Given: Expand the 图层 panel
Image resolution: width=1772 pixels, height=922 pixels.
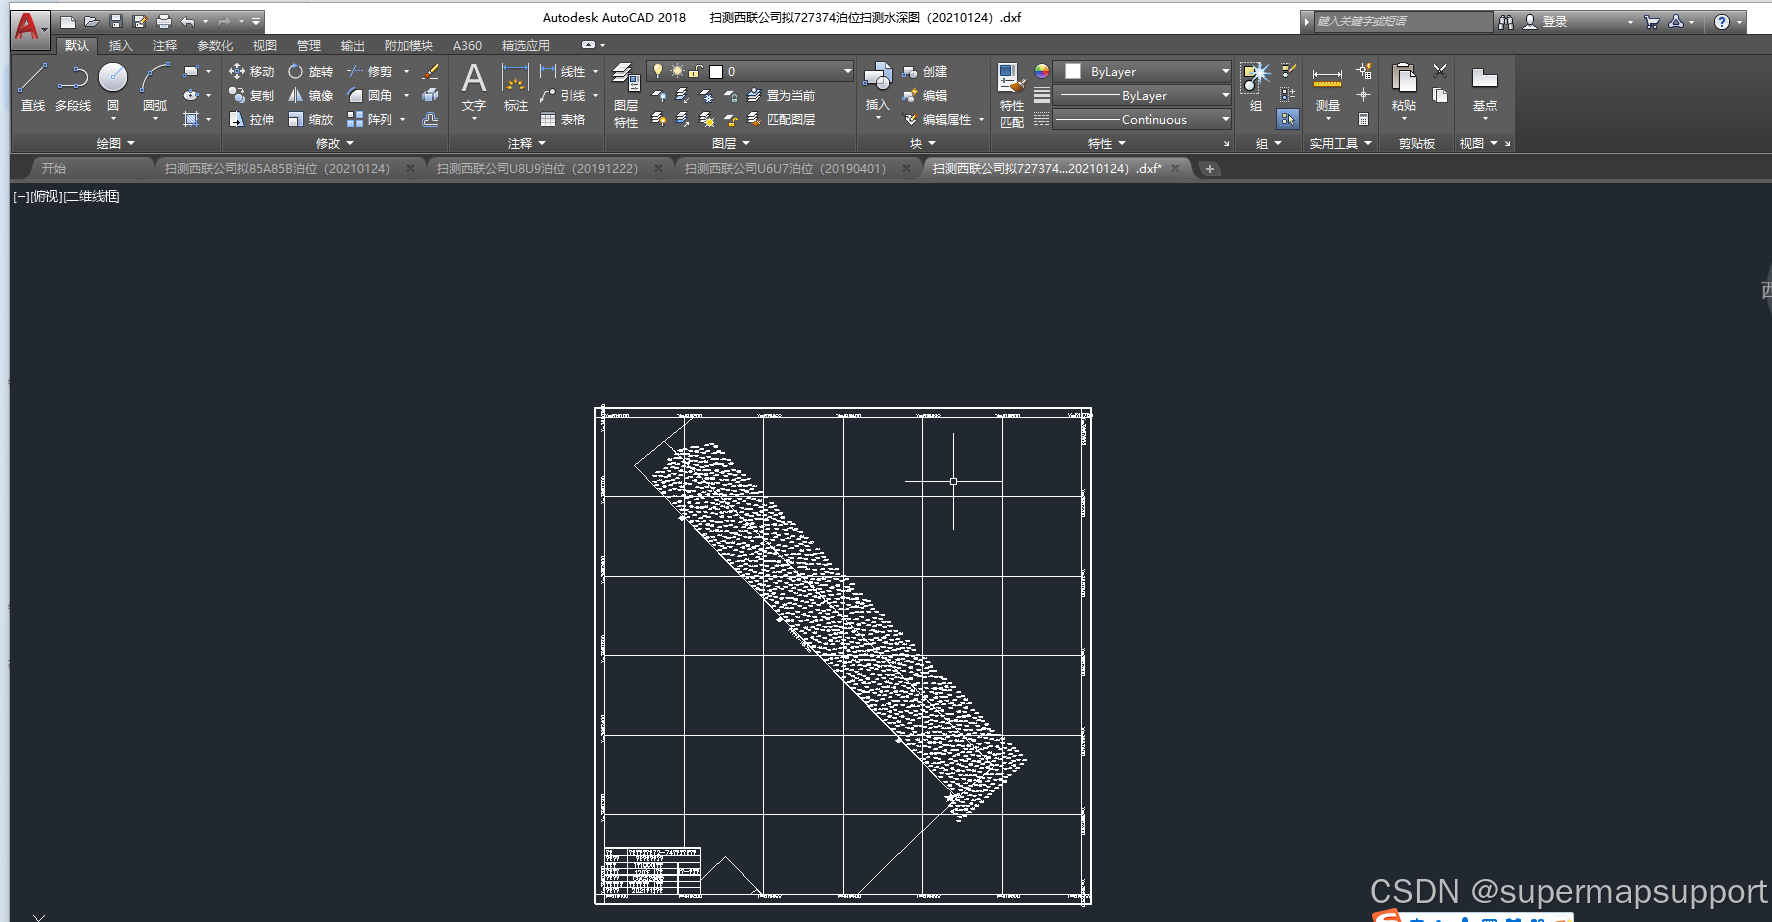Looking at the screenshot, I should click(730, 143).
